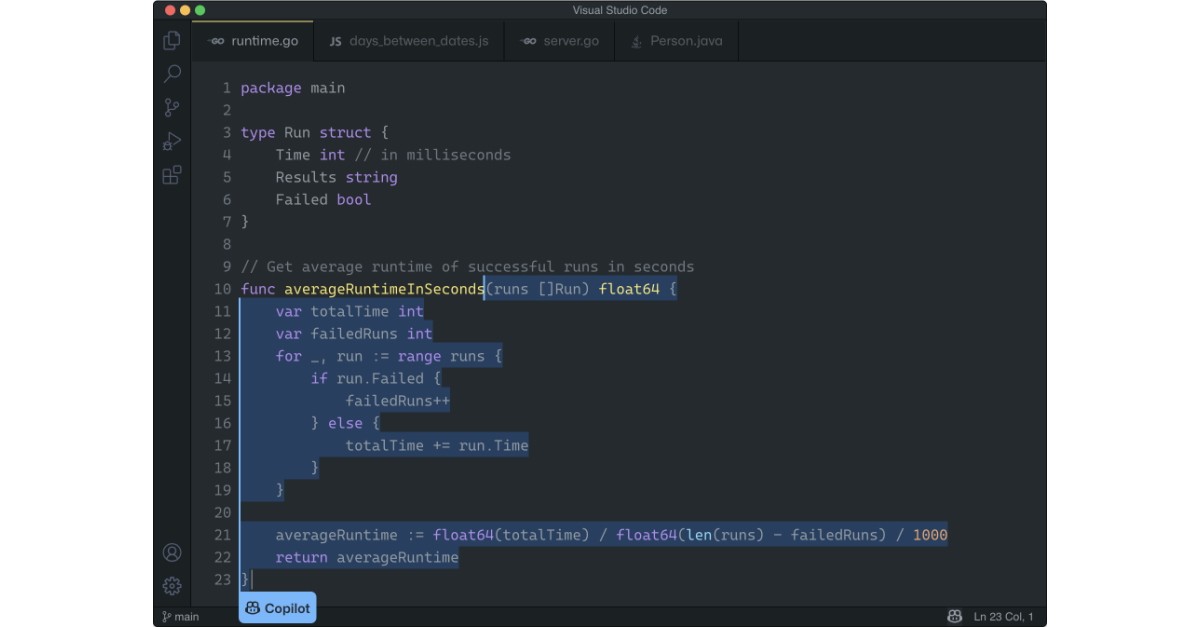Click 'for _, run := range runs {' line
Image resolution: width=1200 pixels, height=627 pixels.
pyautogui.click(x=389, y=356)
